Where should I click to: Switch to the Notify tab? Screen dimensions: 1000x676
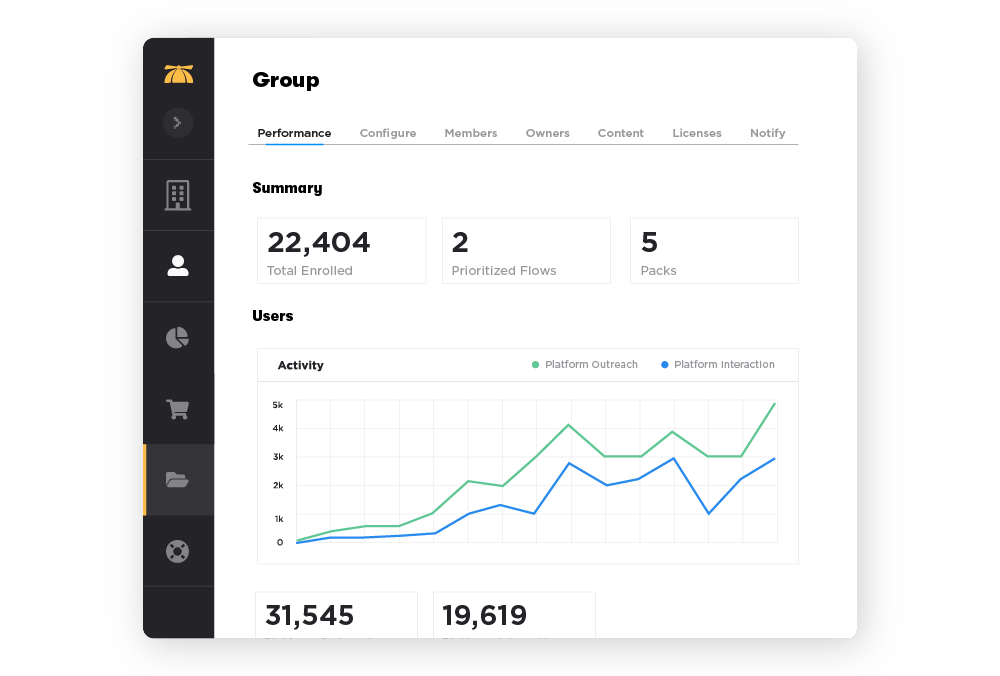(767, 133)
